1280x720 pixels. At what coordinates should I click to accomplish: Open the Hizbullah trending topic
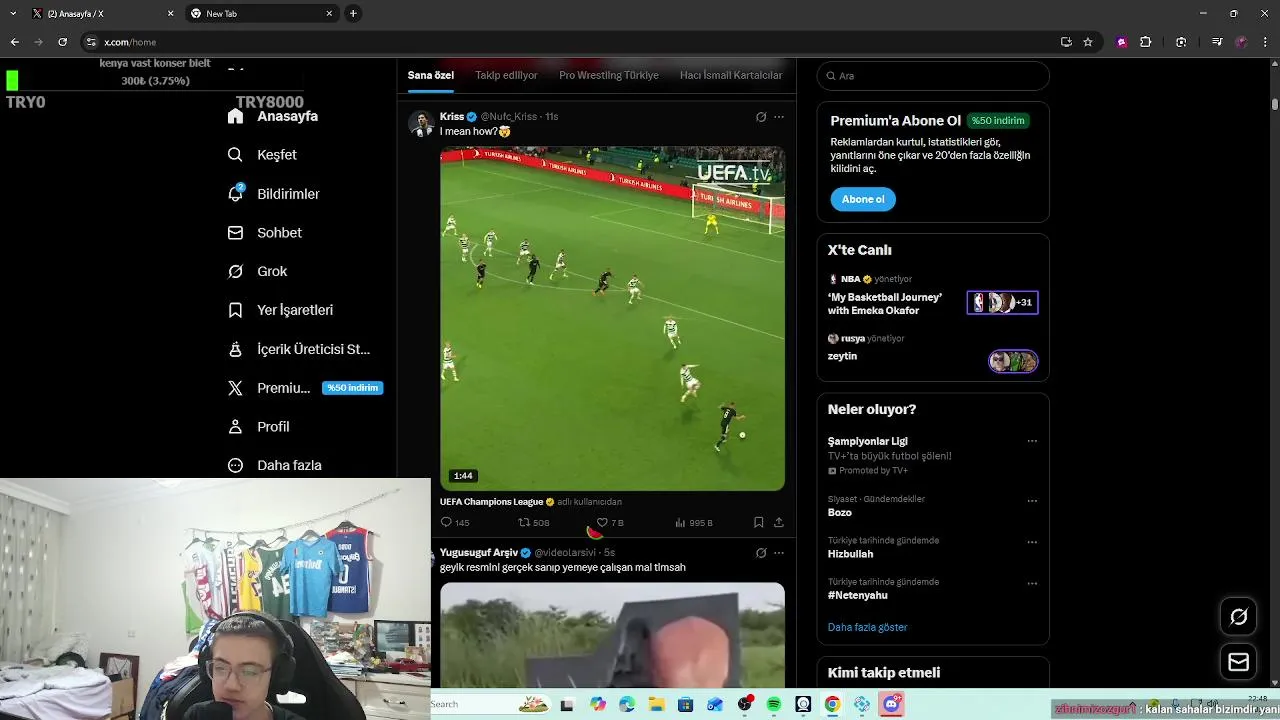850,554
